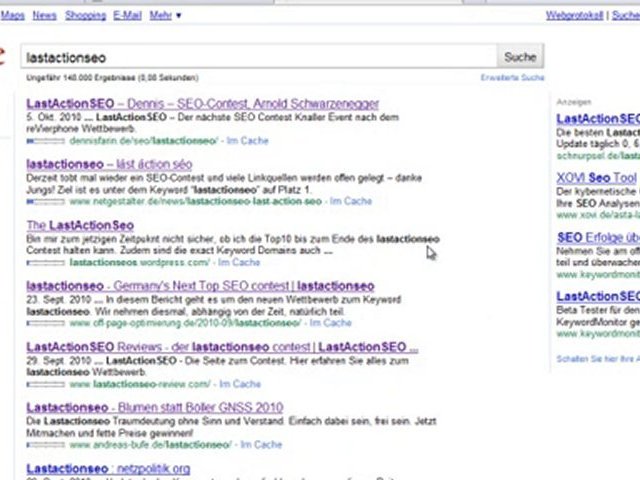Open "Lastactionseo - Blumen statt Böller" result

coord(154,408)
